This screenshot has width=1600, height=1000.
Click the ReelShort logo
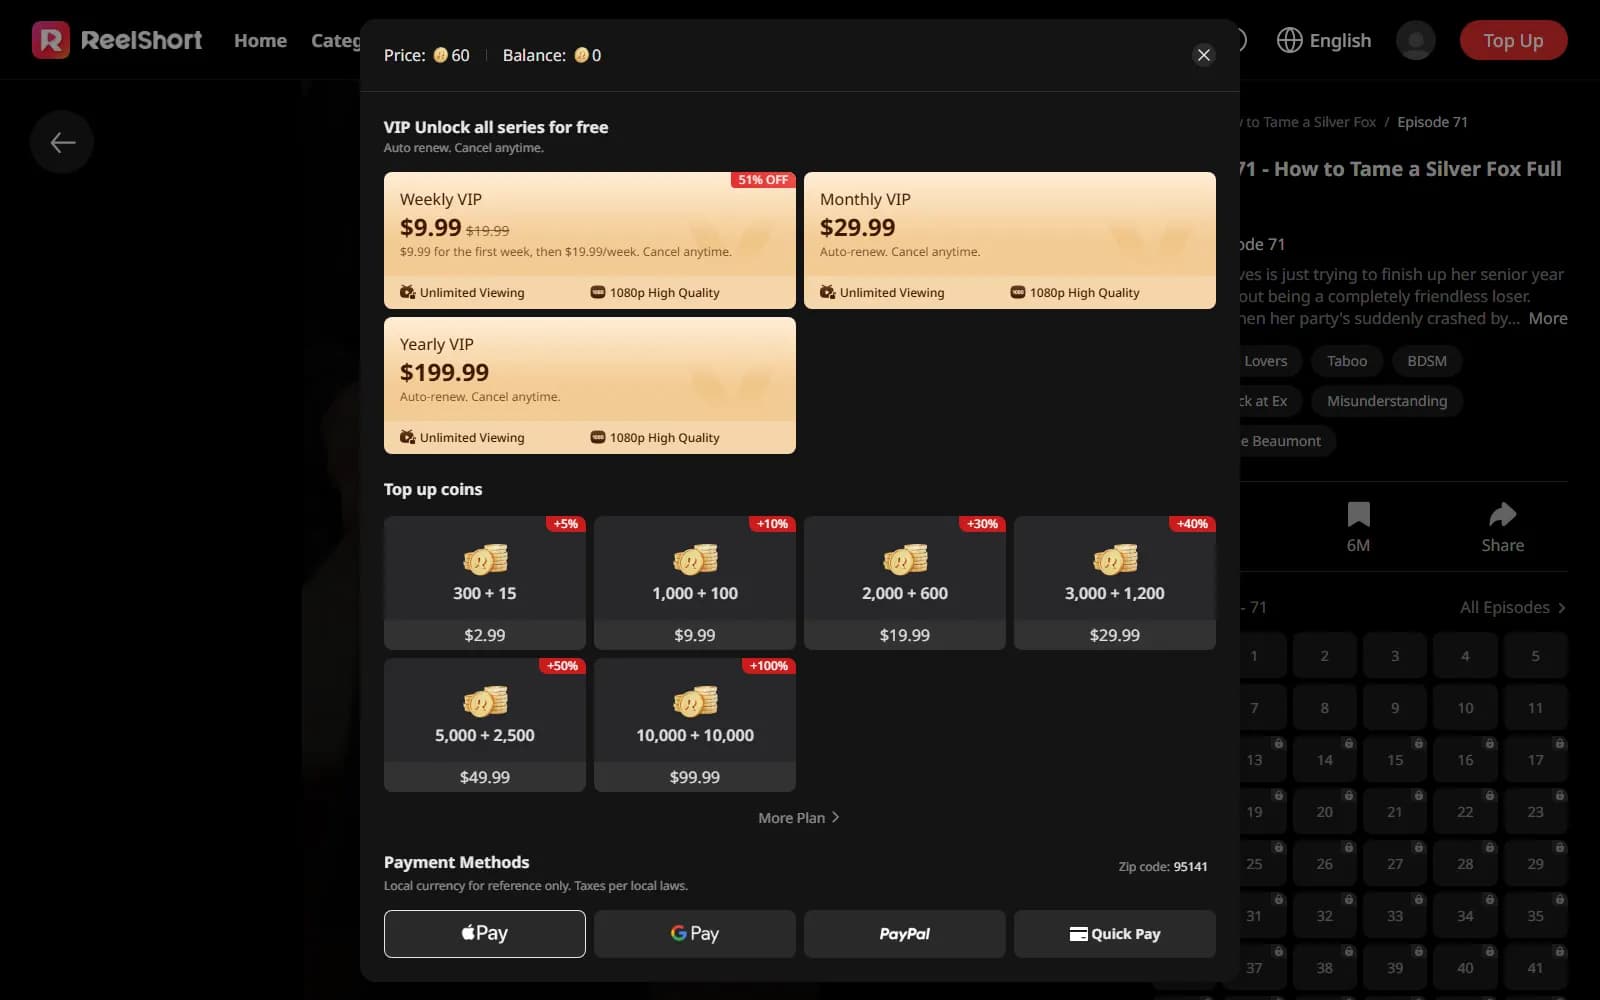pyautogui.click(x=117, y=40)
